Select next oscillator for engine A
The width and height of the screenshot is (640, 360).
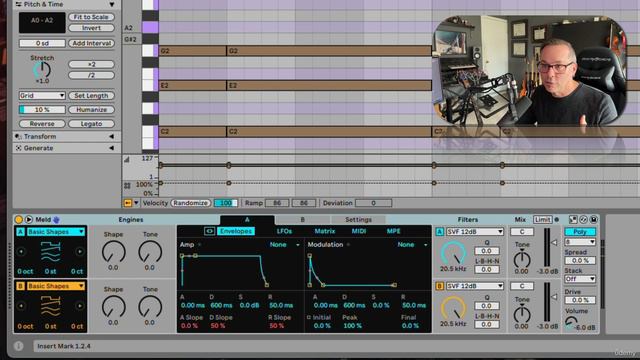click(80, 251)
